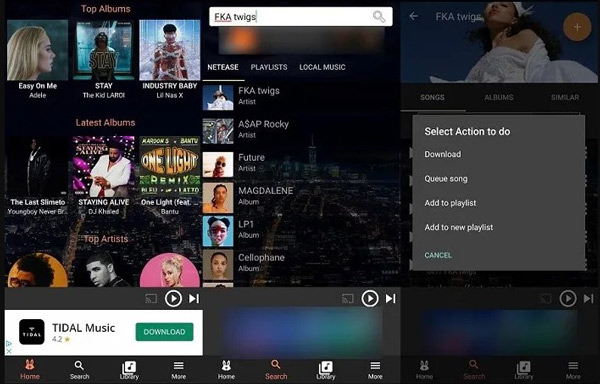
Task: Click the Top Artists heading
Action: [106, 239]
